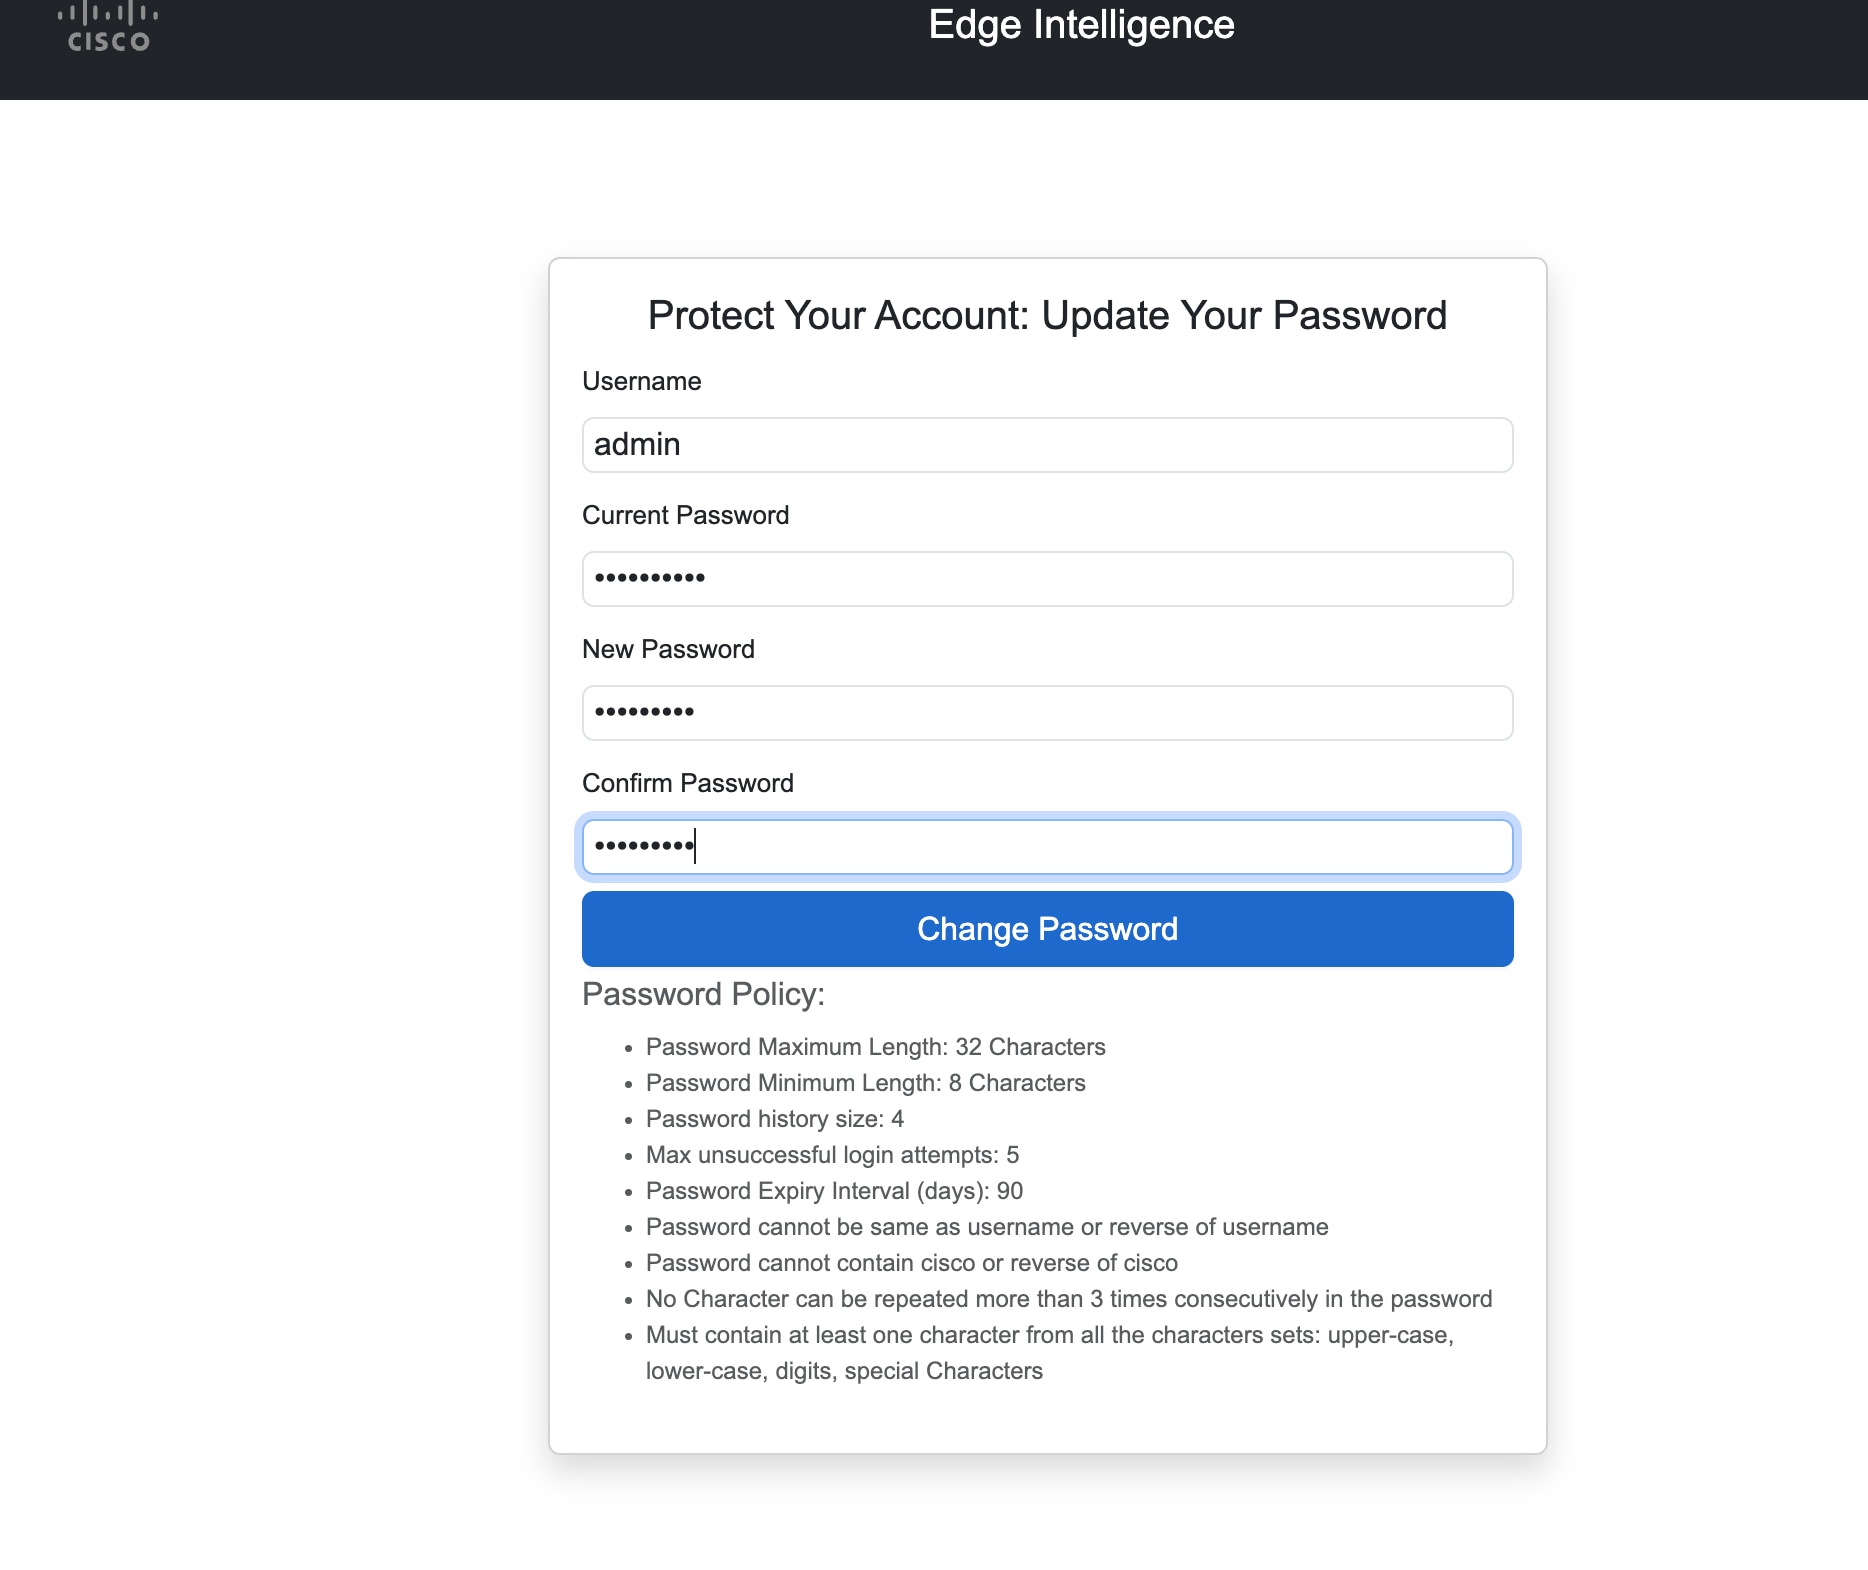Click inside the Current Password field
1868x1570 pixels.
coord(1047,579)
